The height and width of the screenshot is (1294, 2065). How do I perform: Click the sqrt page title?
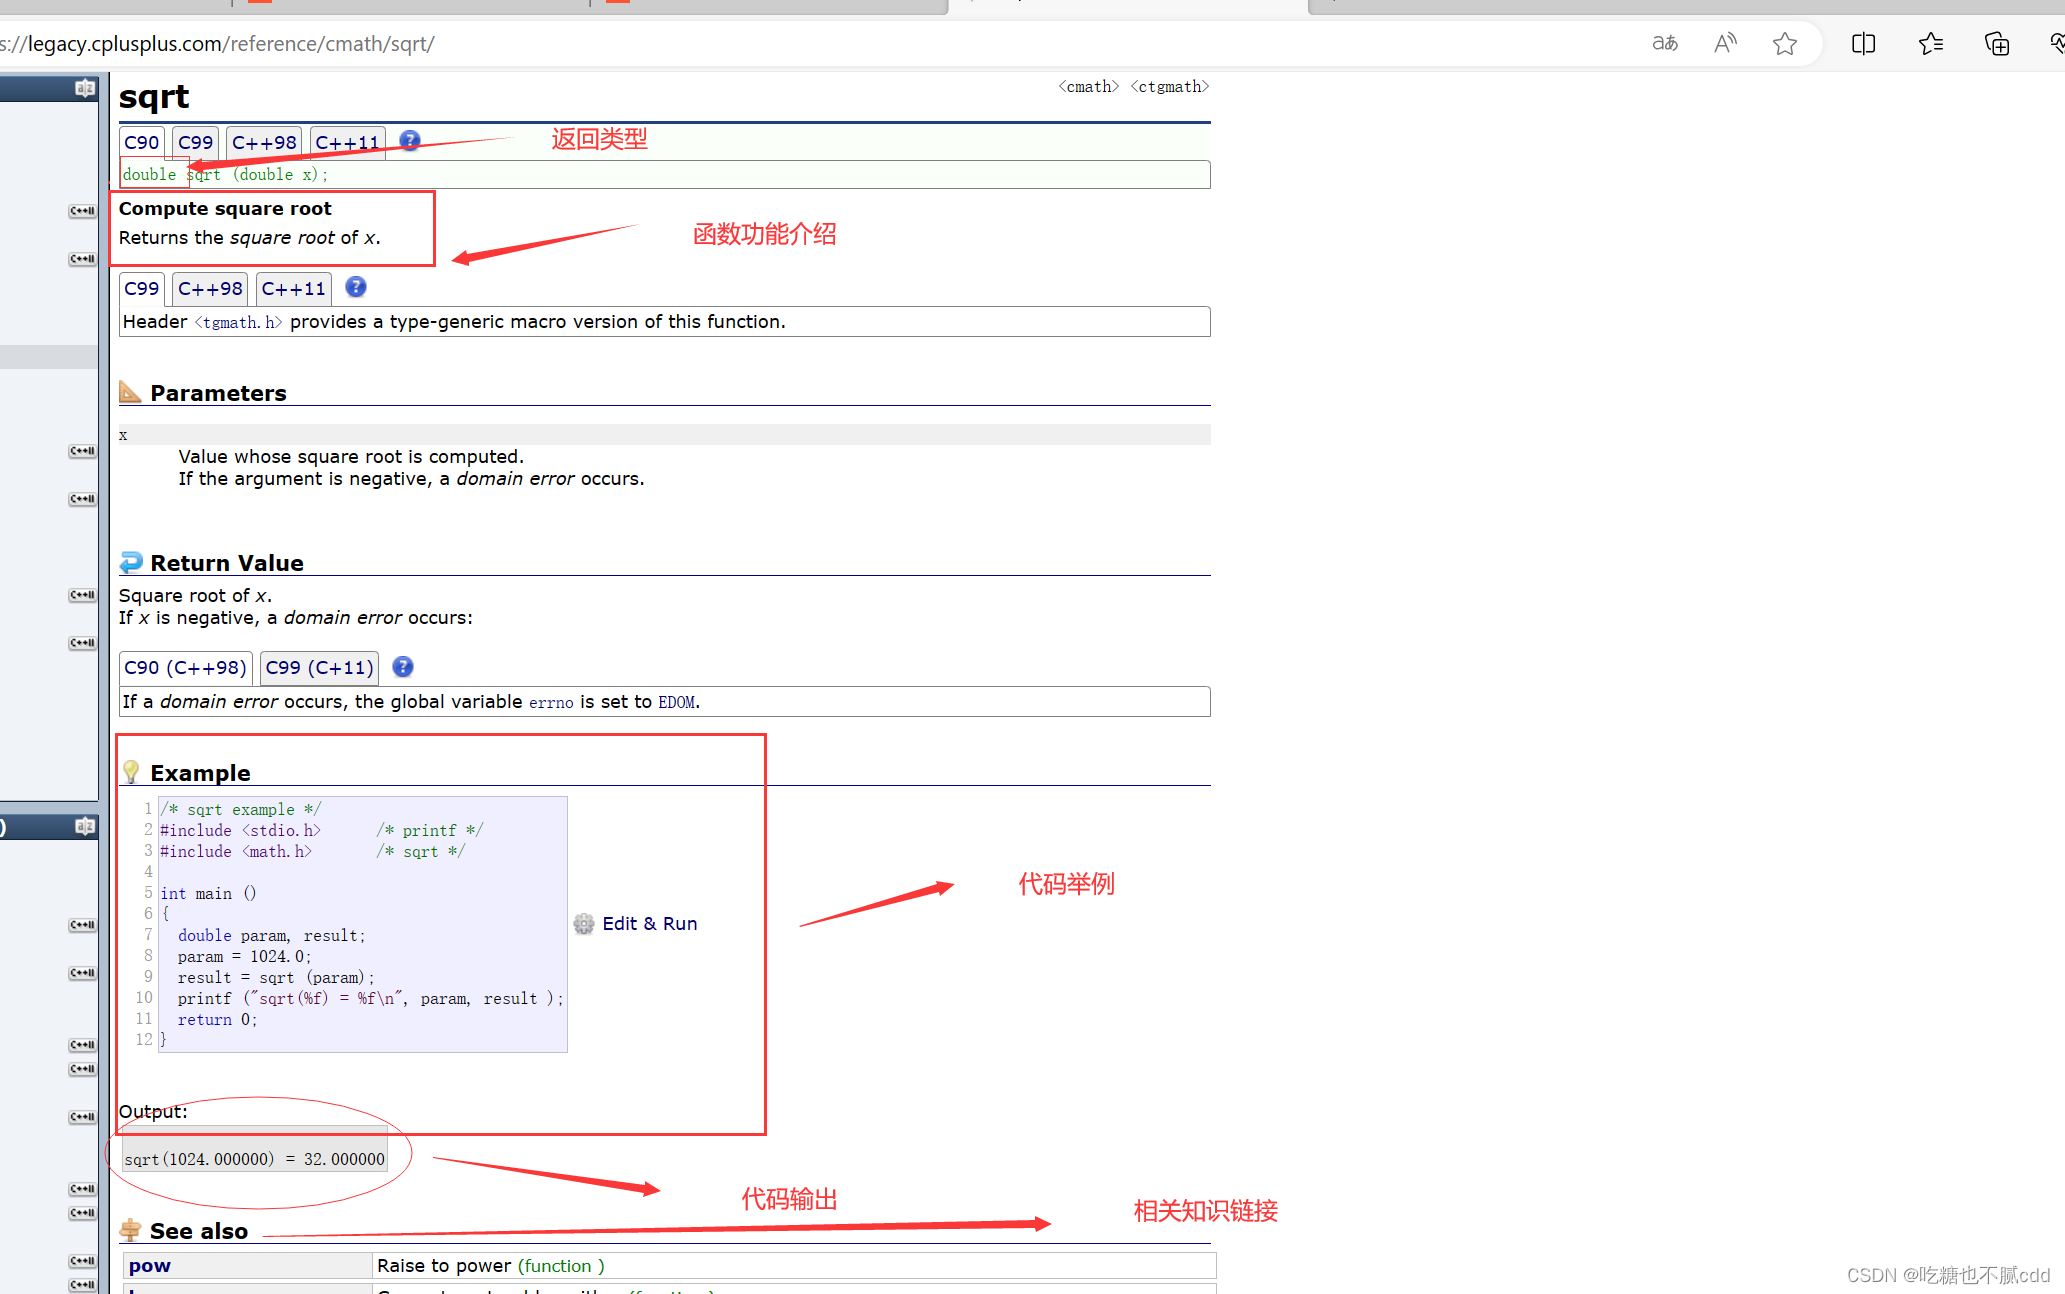click(154, 97)
